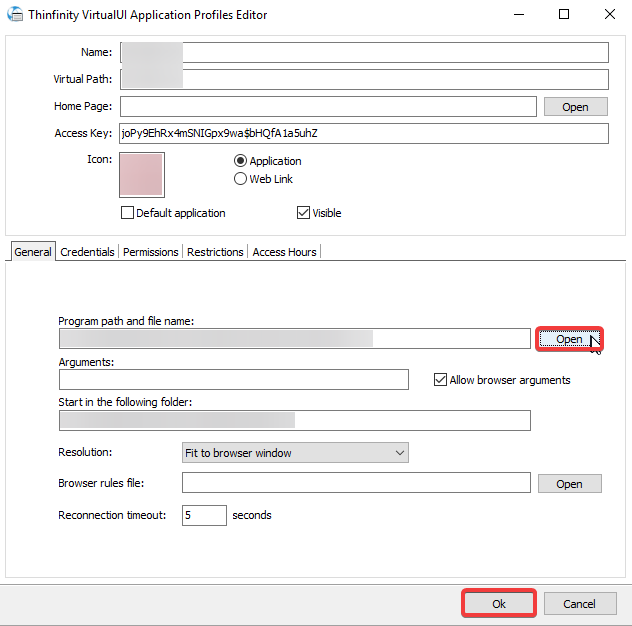Click the Program path and file name field
Image resolution: width=632 pixels, height=626 pixels.
coord(295,339)
